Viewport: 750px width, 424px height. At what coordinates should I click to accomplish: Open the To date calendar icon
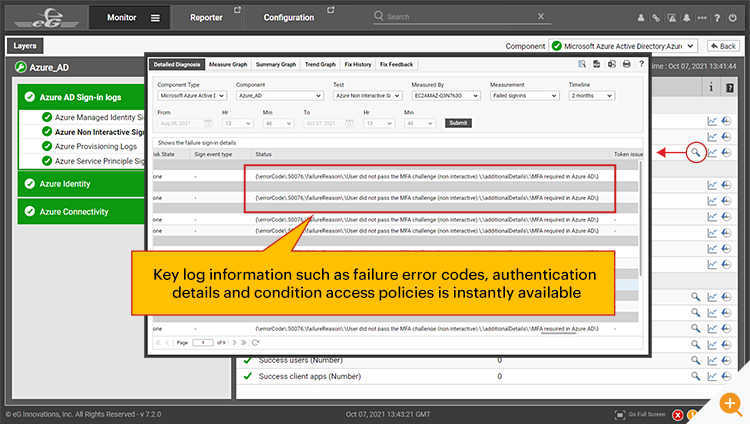coord(350,123)
